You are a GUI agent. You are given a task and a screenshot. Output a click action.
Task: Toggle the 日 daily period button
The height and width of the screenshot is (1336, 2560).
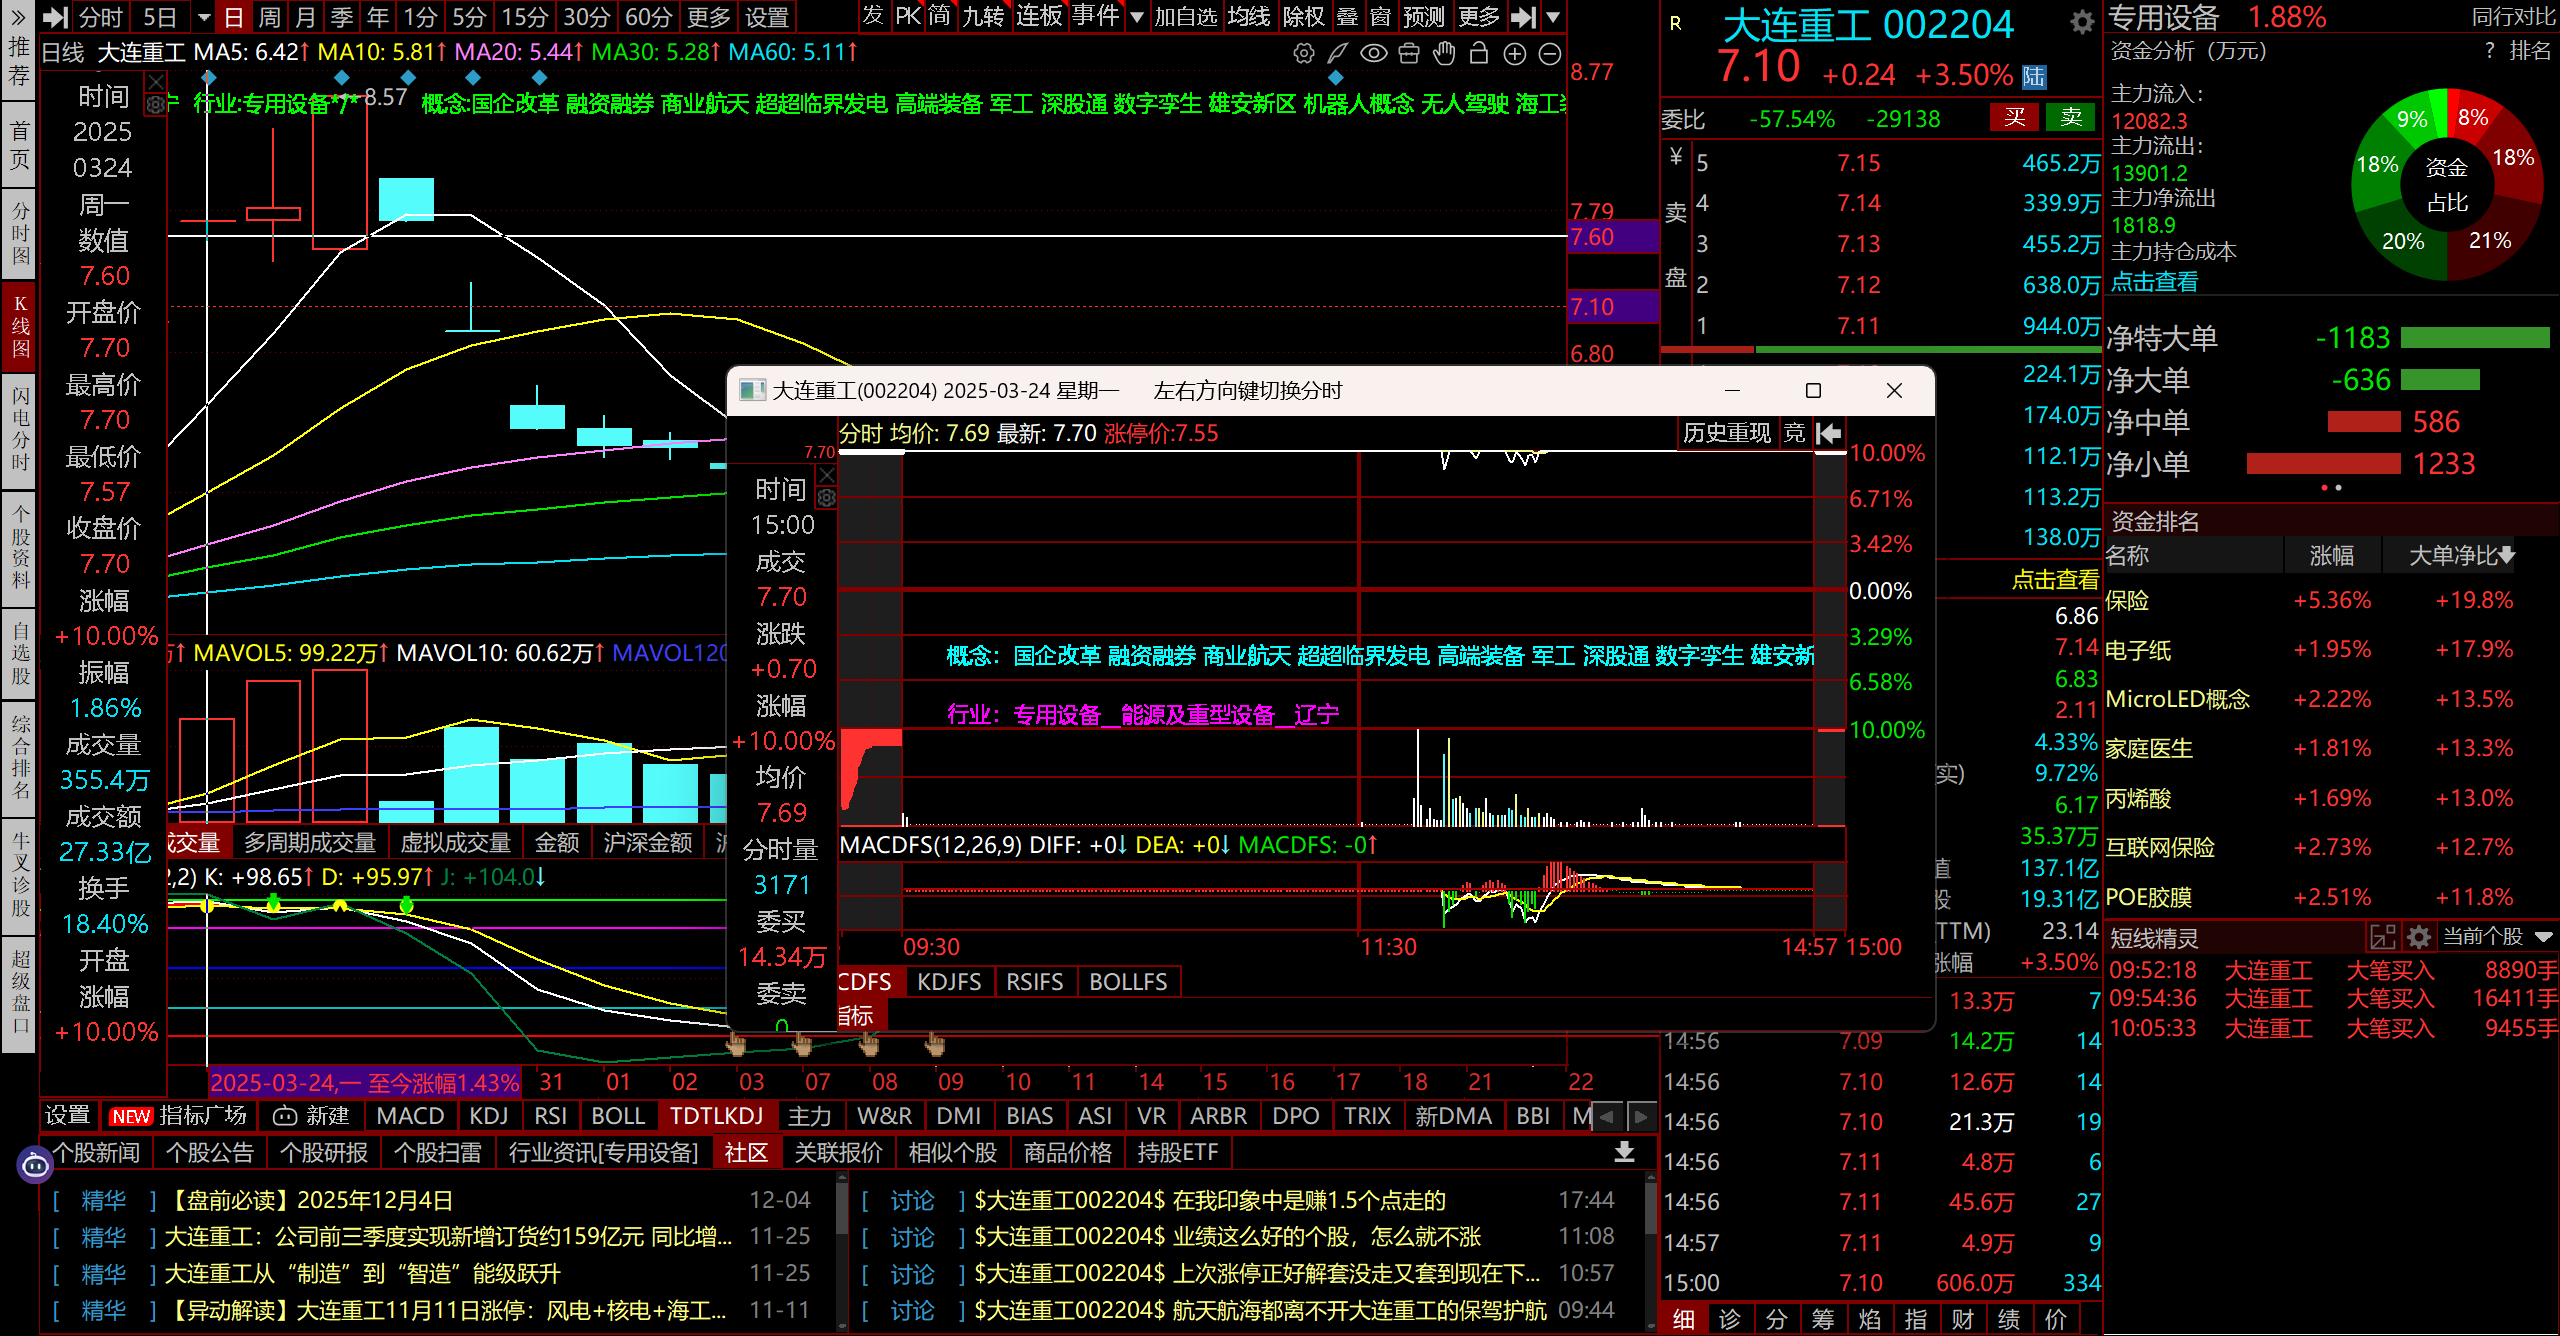coord(233,17)
